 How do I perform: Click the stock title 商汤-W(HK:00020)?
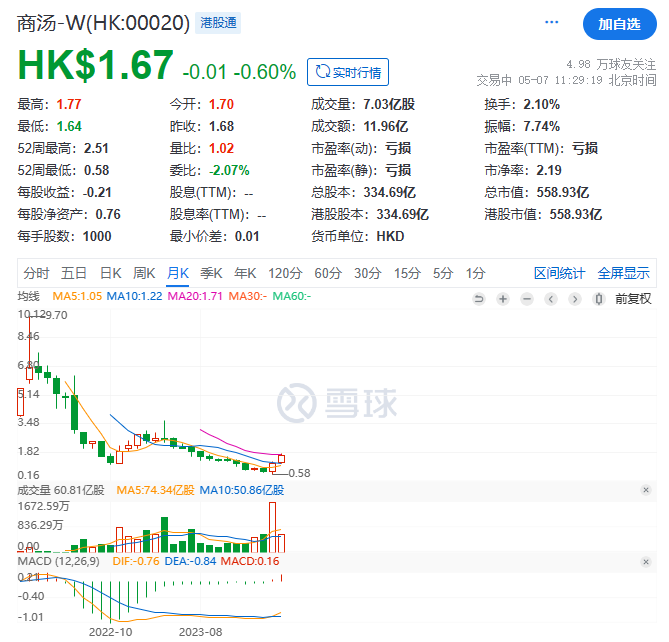[x=103, y=23]
